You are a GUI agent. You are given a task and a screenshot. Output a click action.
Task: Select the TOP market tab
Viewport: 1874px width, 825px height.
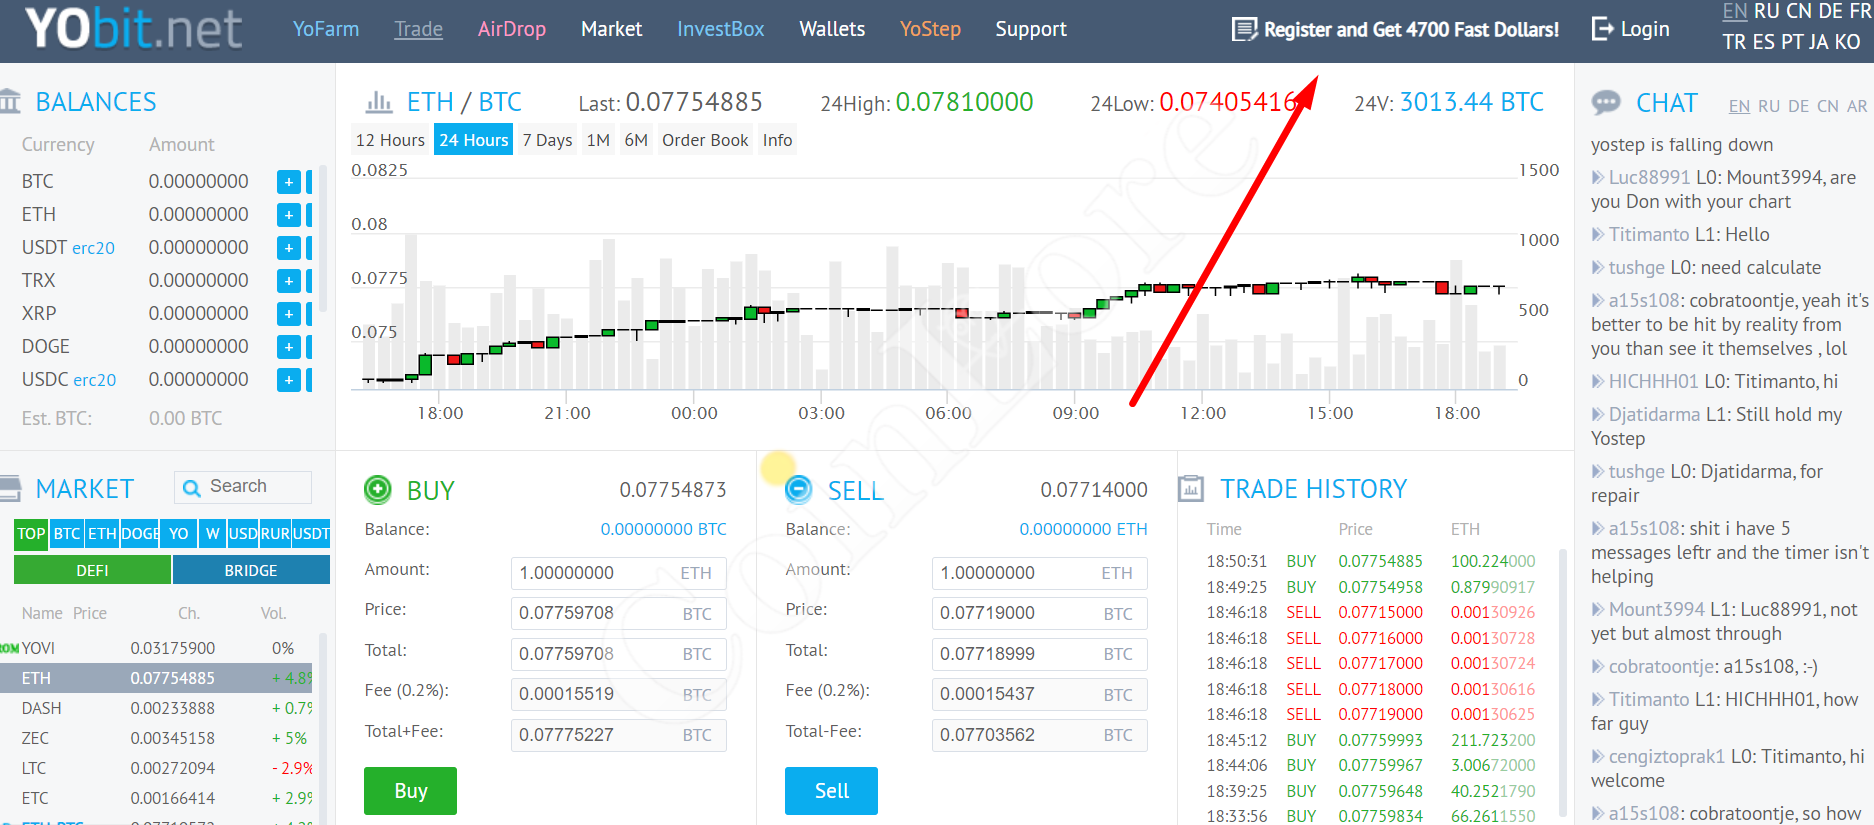point(31,534)
